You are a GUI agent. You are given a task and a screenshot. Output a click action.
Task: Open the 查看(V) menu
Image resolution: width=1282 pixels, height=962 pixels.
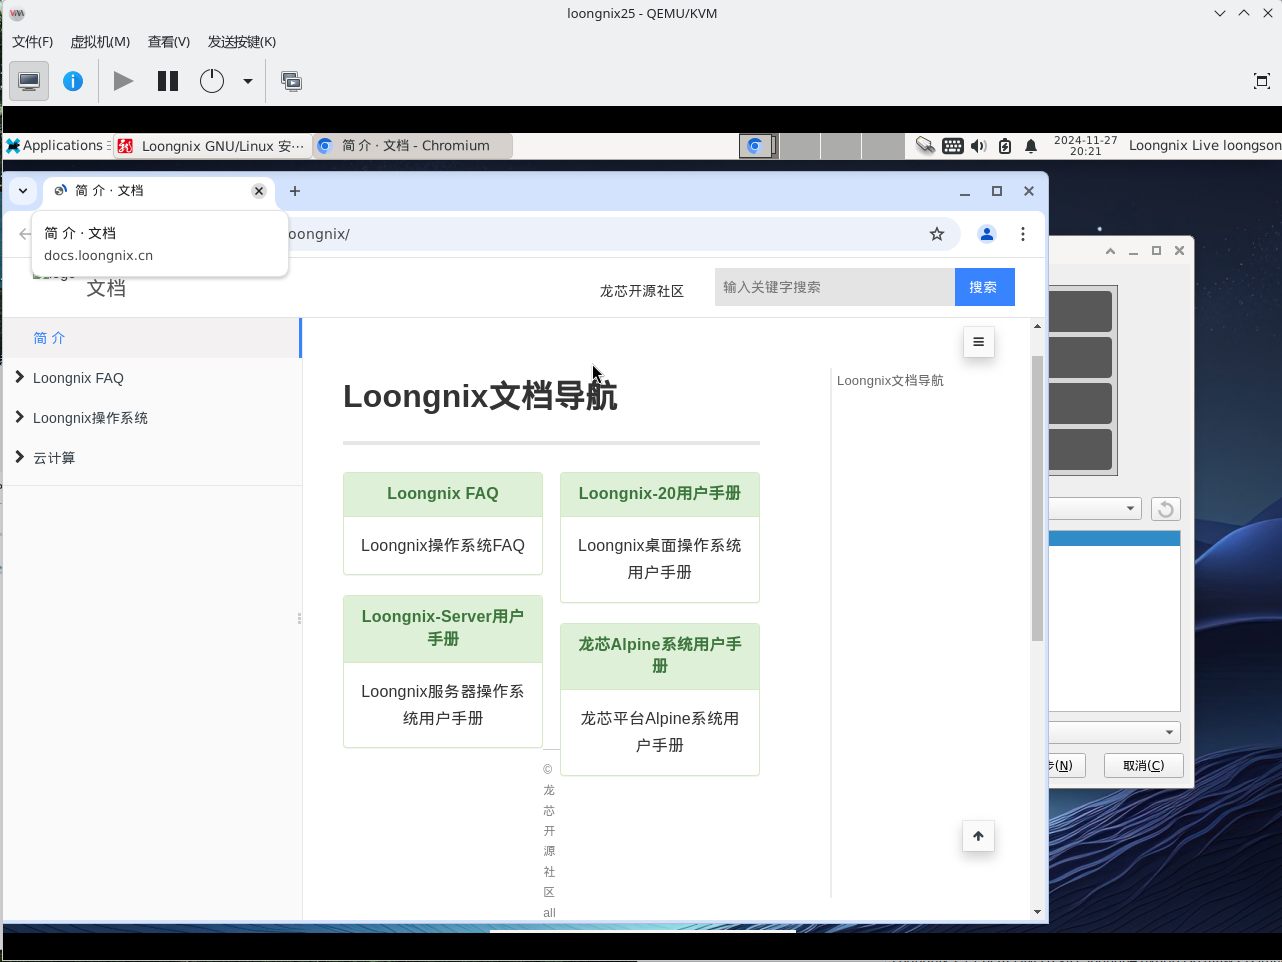[169, 41]
